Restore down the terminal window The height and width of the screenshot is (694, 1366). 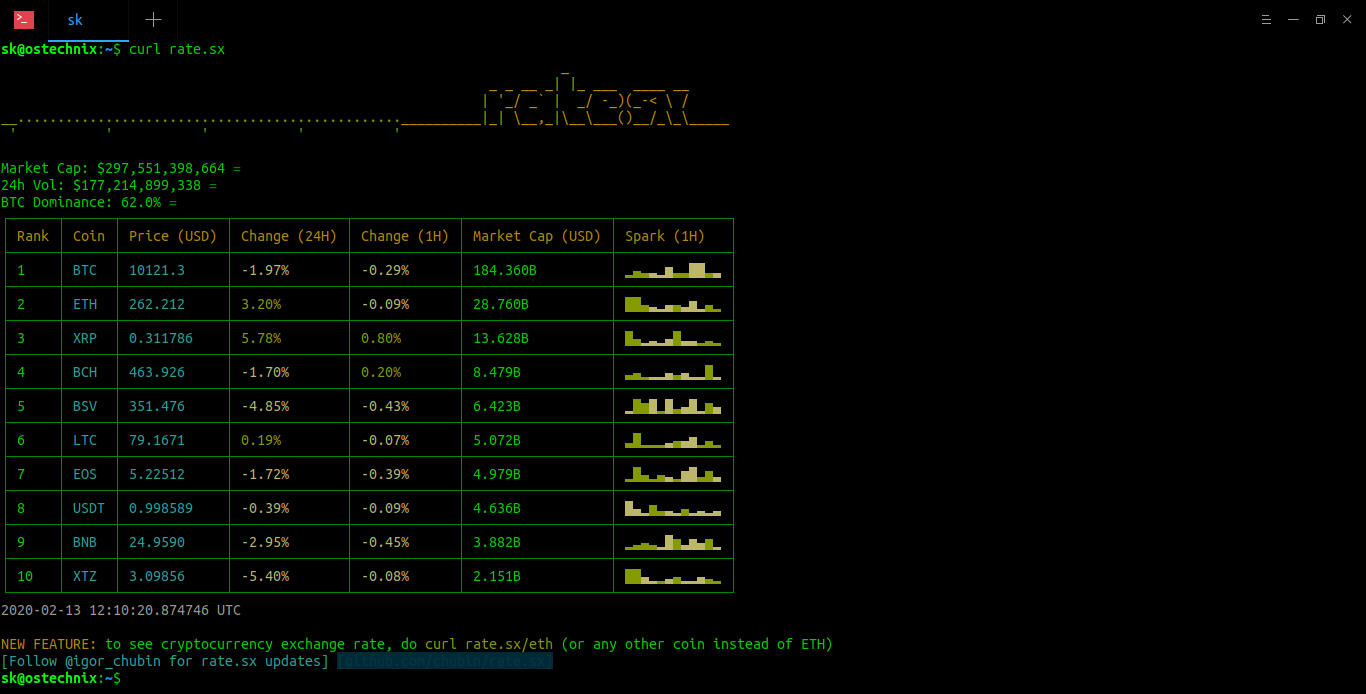[1320, 20]
